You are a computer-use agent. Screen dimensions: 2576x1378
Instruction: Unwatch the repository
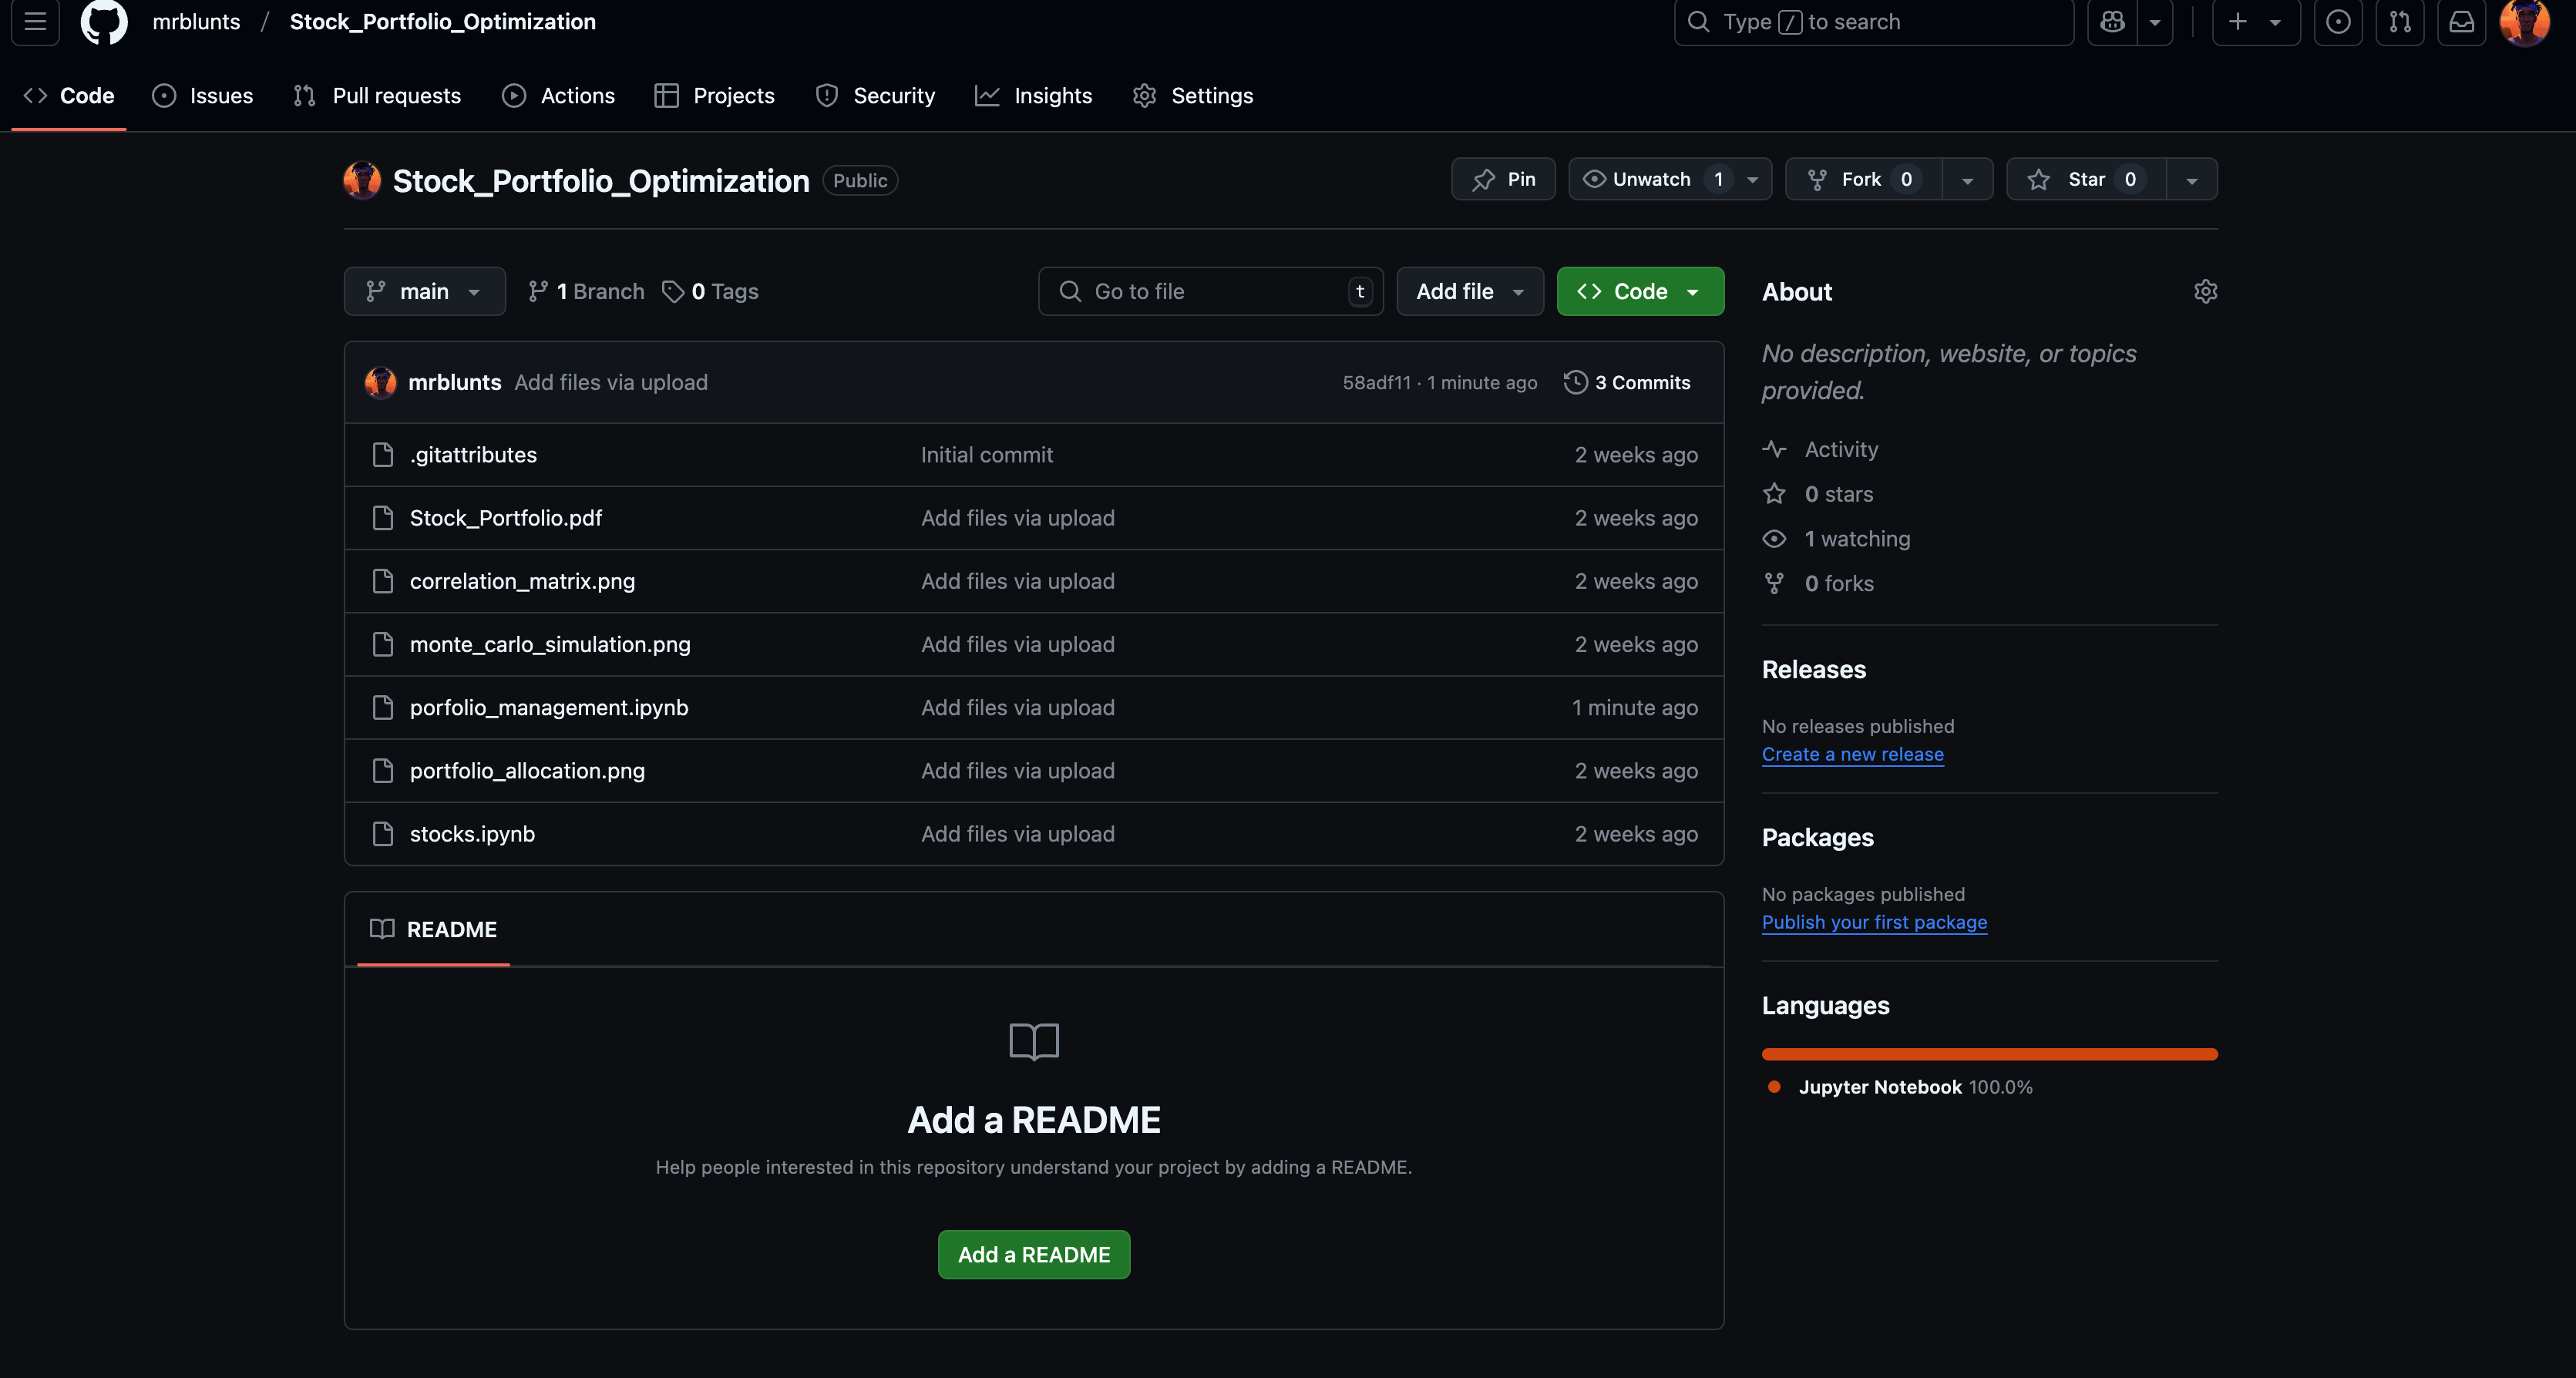[1651, 179]
